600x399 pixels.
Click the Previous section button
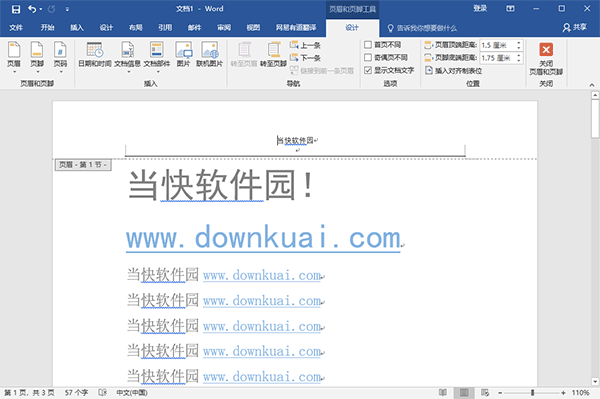pos(305,45)
